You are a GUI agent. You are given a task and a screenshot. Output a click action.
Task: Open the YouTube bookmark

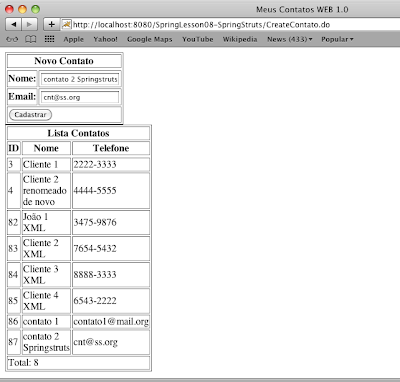tap(198, 39)
